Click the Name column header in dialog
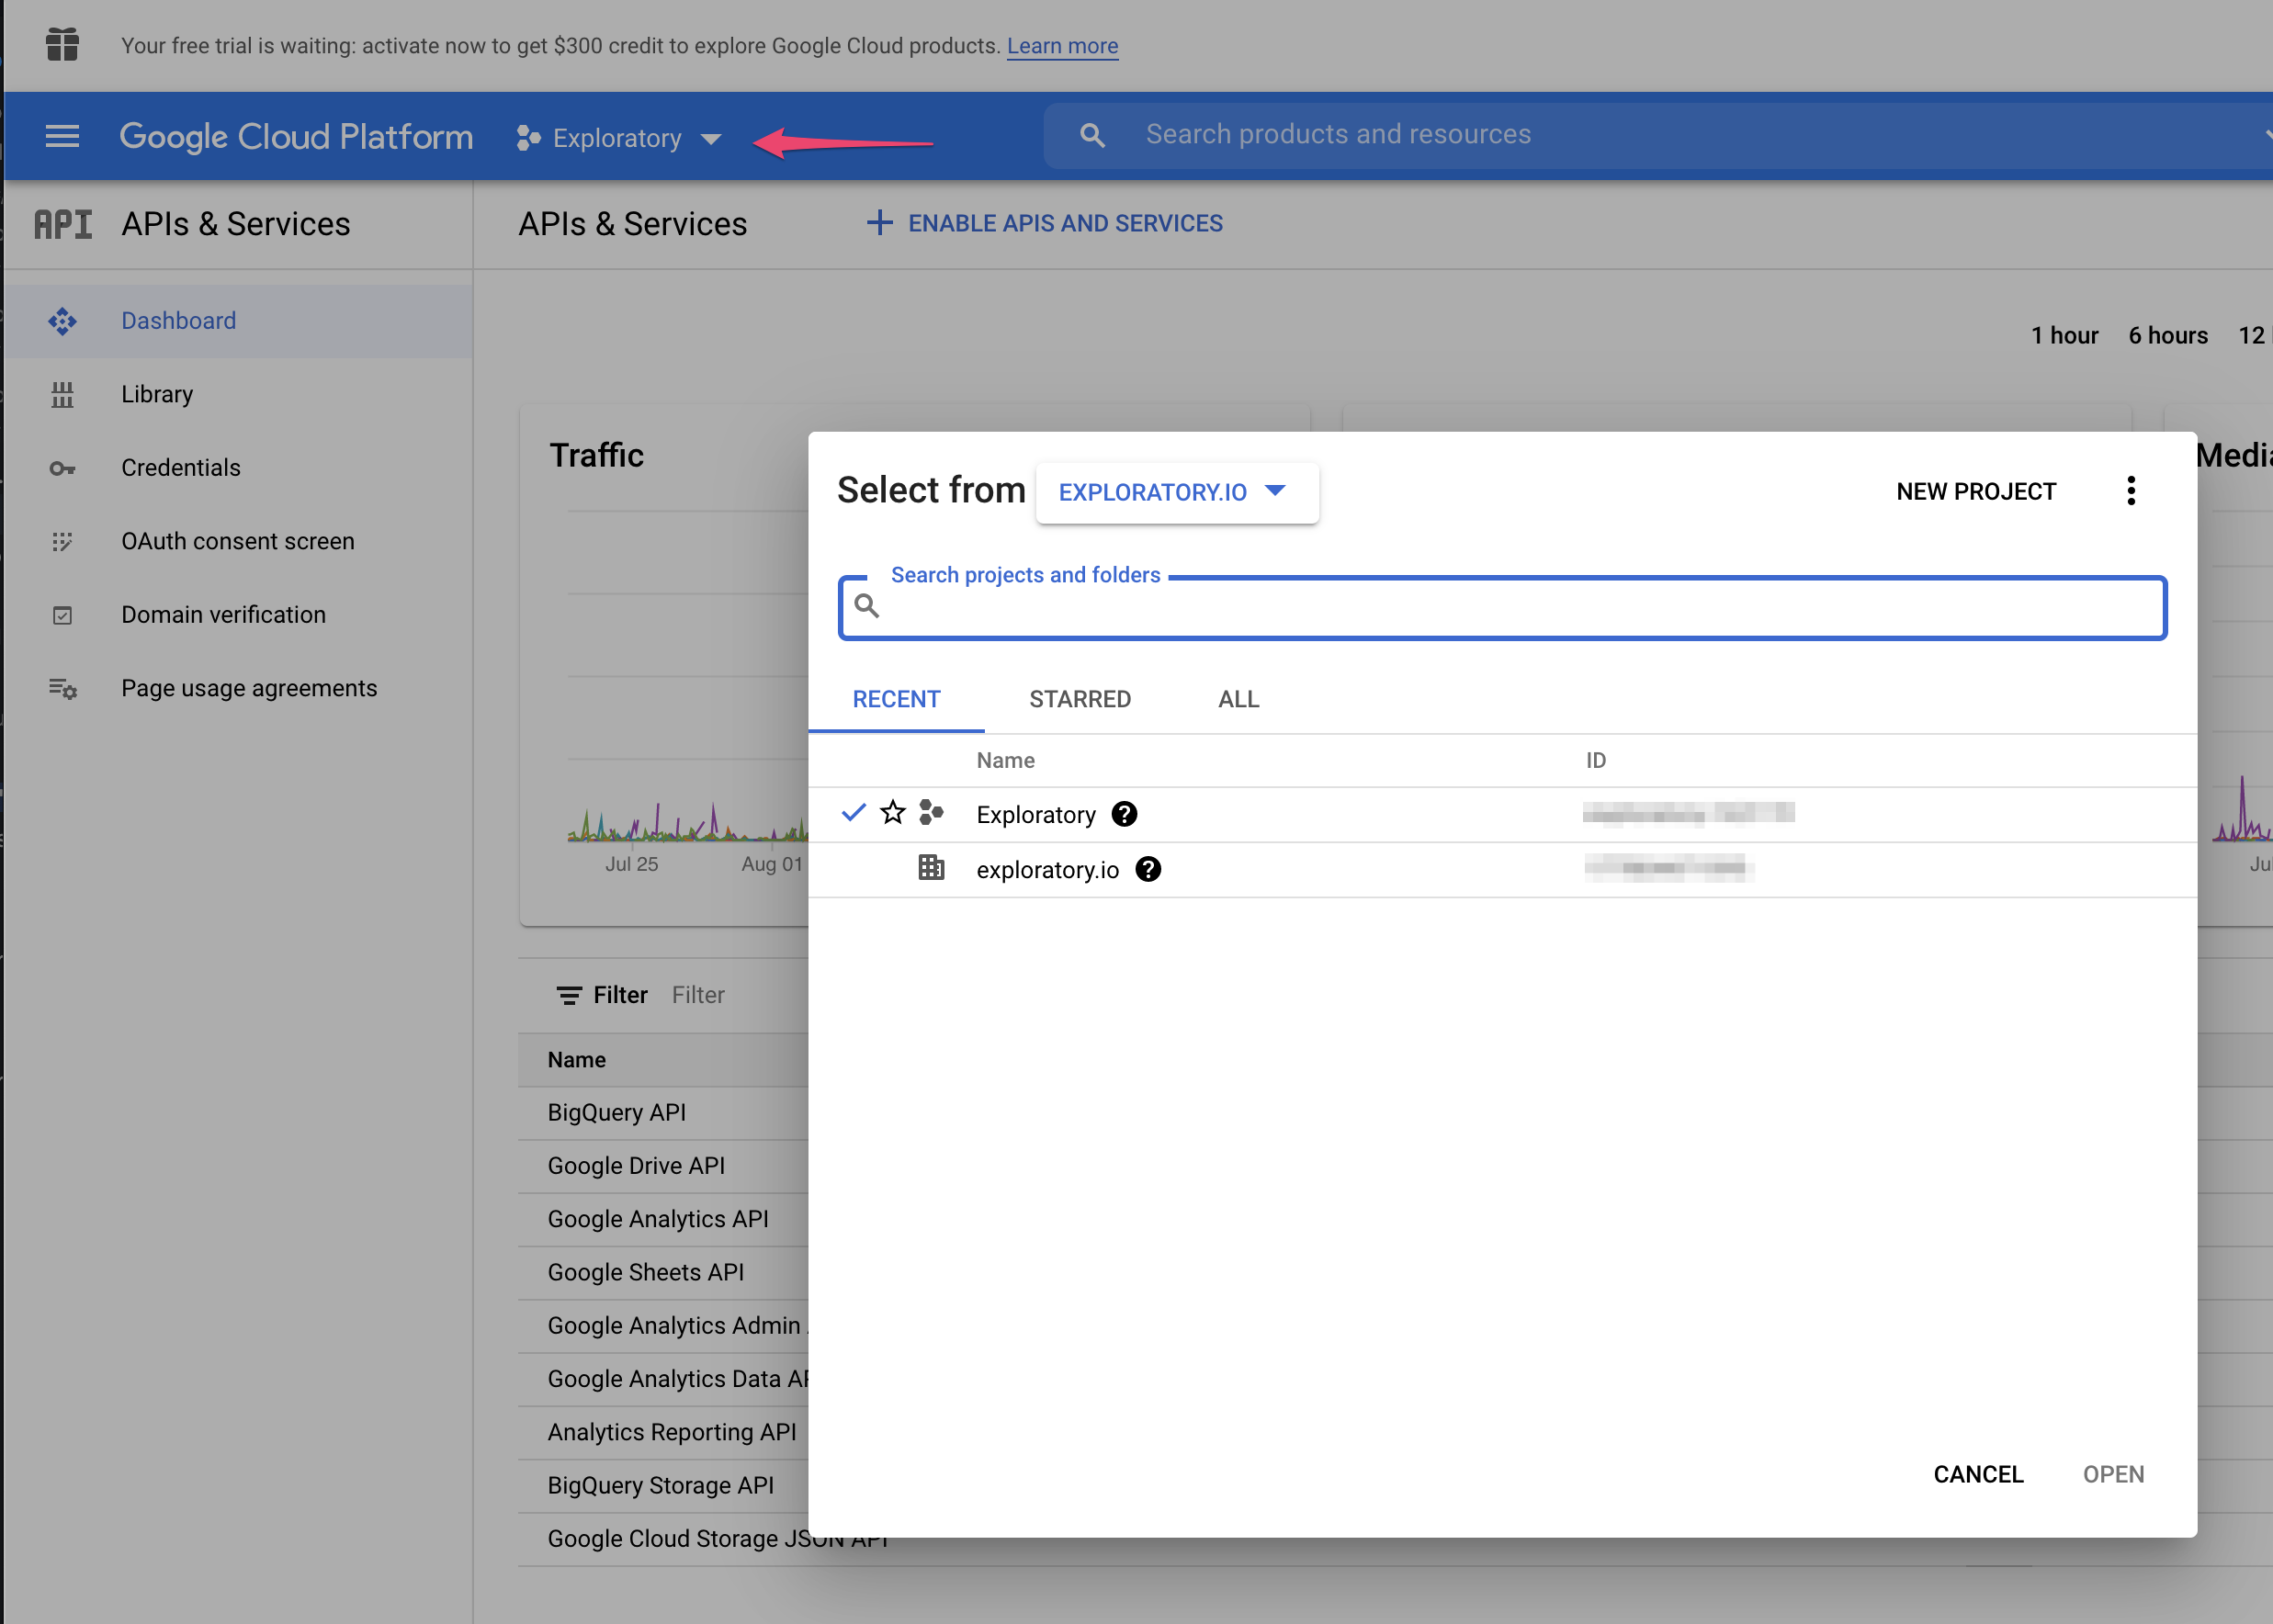Screen dimensions: 2273x1624 pyautogui.click(x=1005, y=760)
